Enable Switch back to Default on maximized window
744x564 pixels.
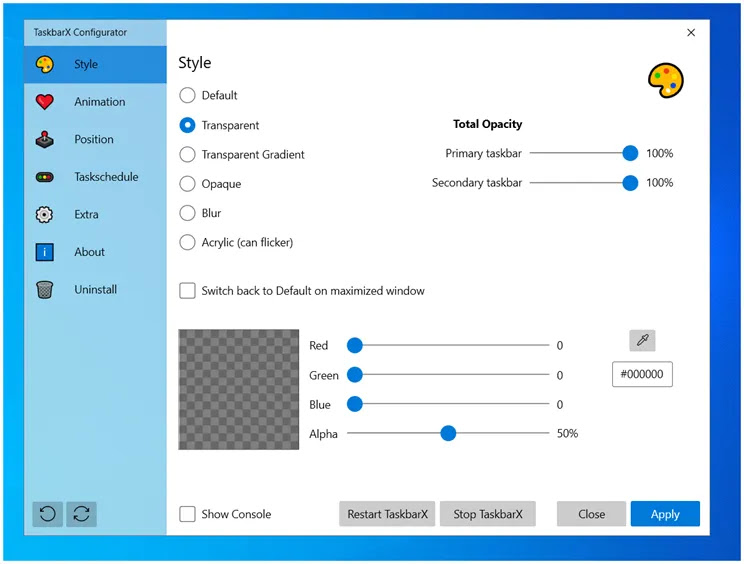[187, 291]
